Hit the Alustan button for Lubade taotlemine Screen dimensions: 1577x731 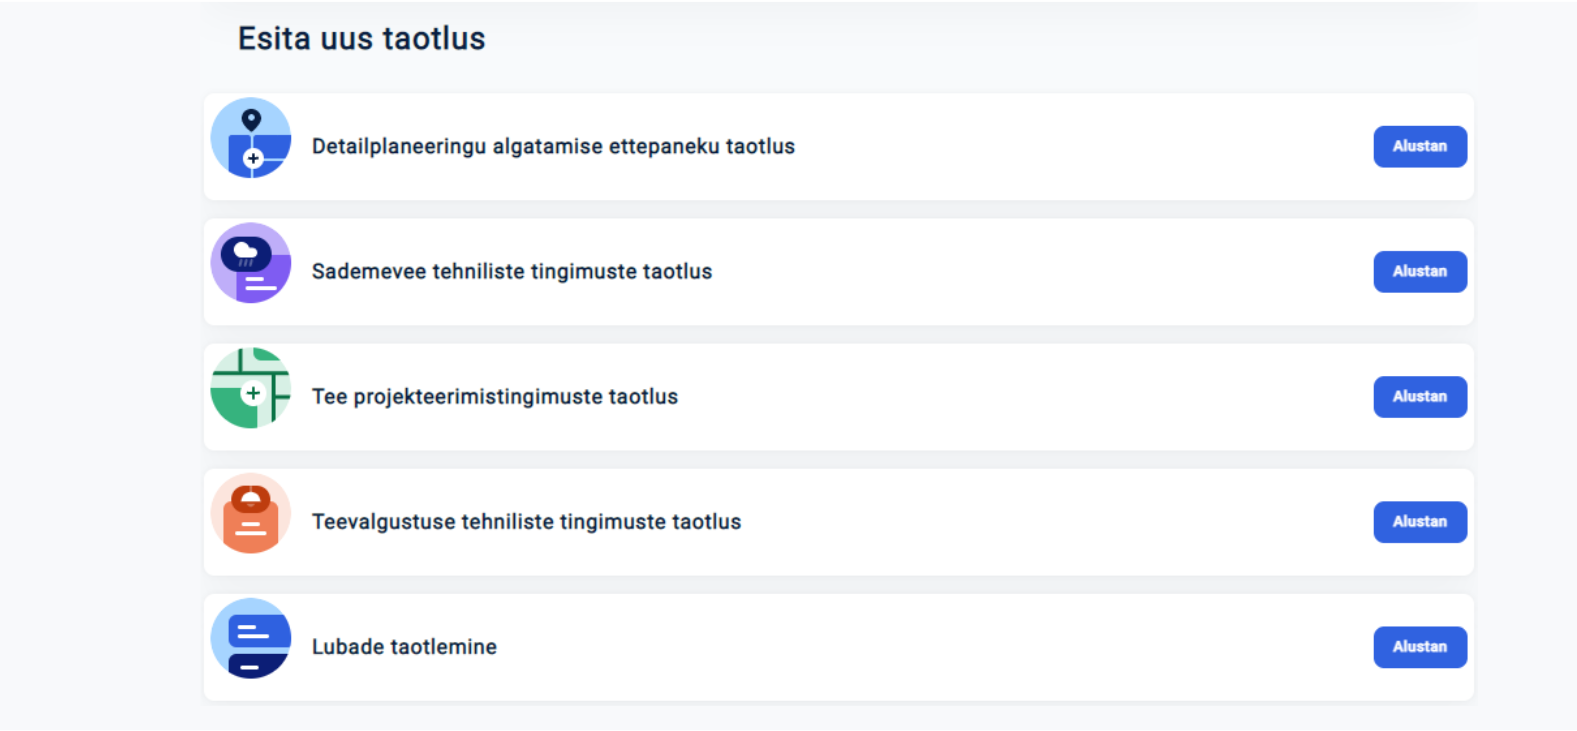coord(1419,647)
